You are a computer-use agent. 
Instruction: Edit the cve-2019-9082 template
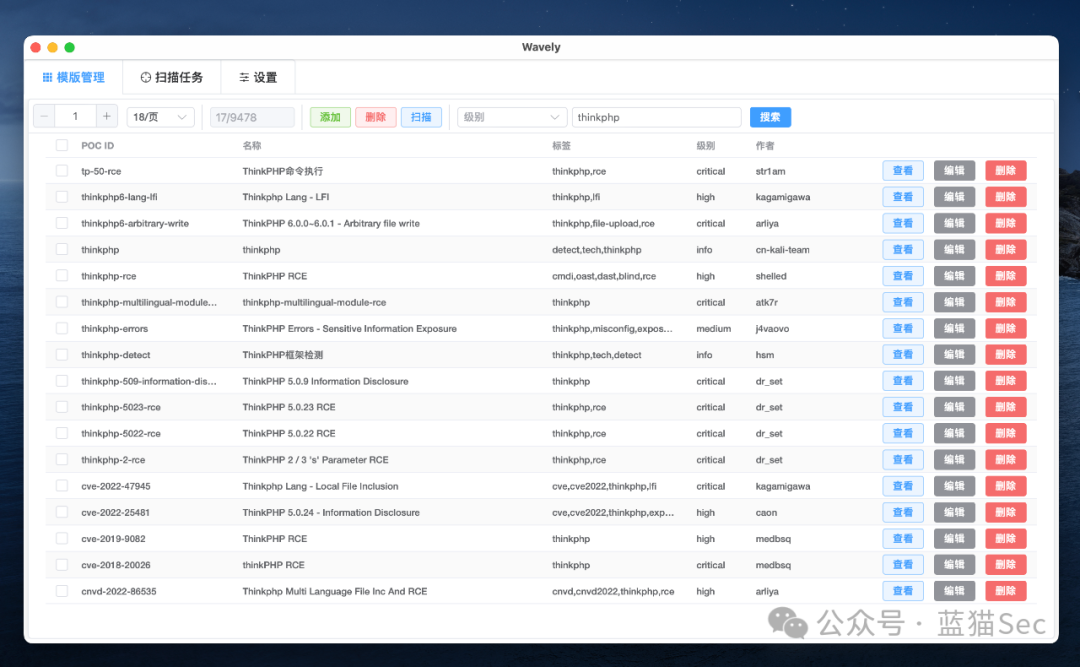[954, 539]
